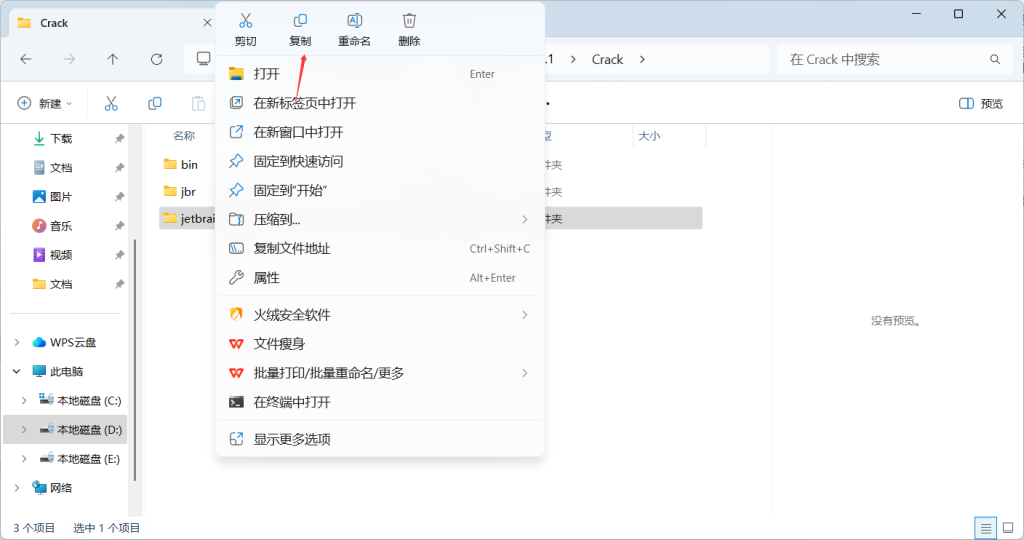Expand arrow next to 火绒安全软件
Screen dimensions: 1024x540
click(524, 315)
